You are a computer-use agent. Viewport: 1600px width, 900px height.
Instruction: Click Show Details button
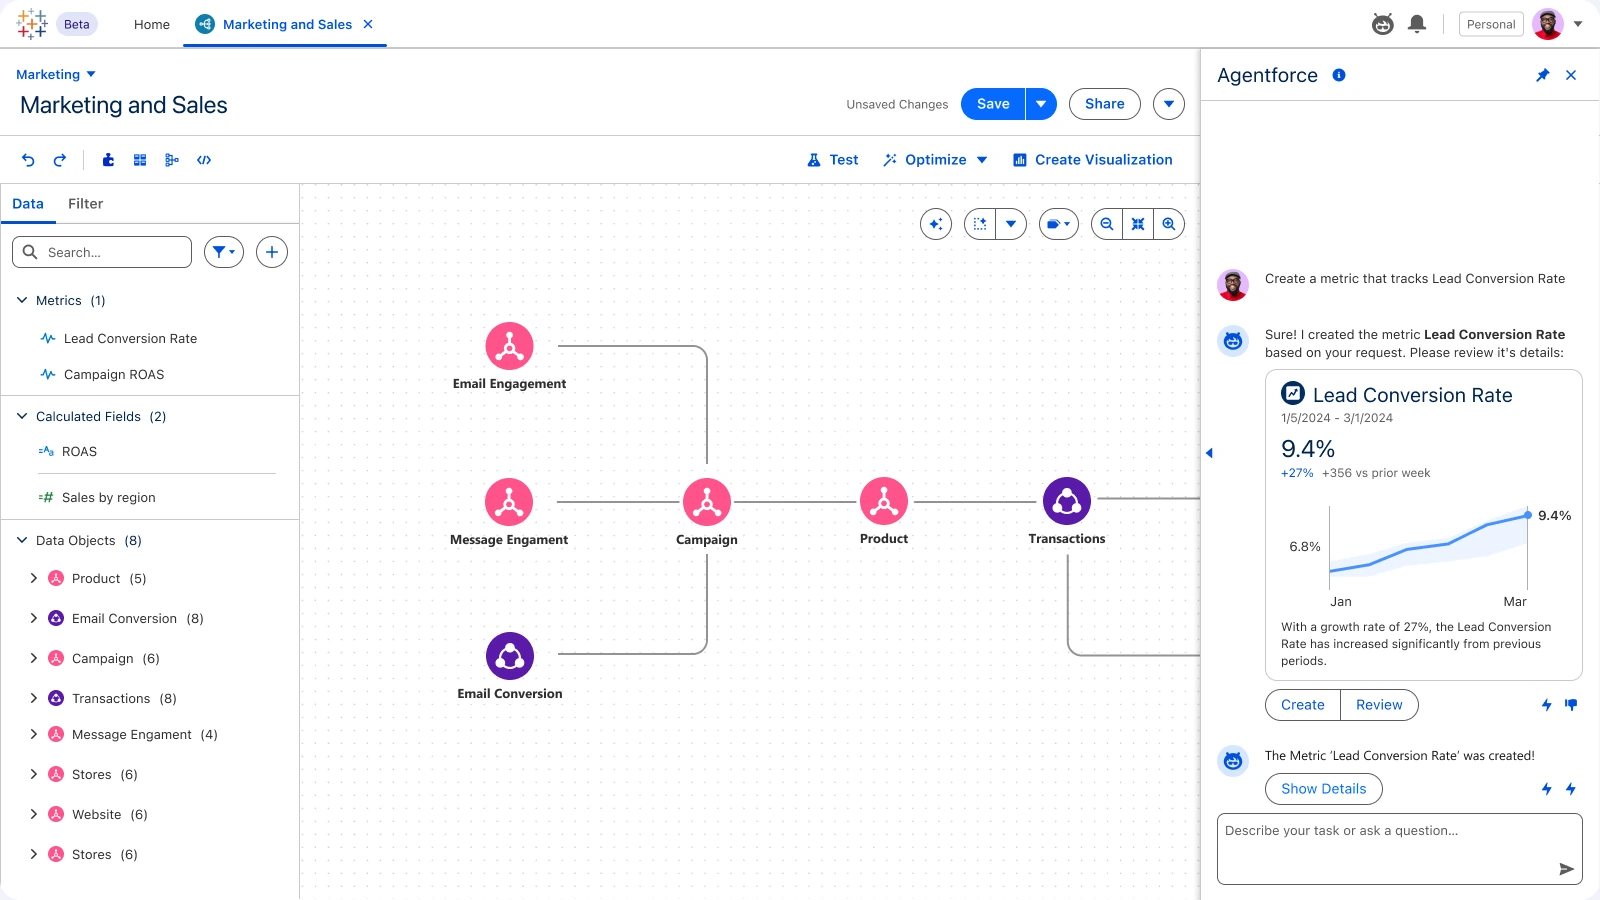click(1324, 789)
